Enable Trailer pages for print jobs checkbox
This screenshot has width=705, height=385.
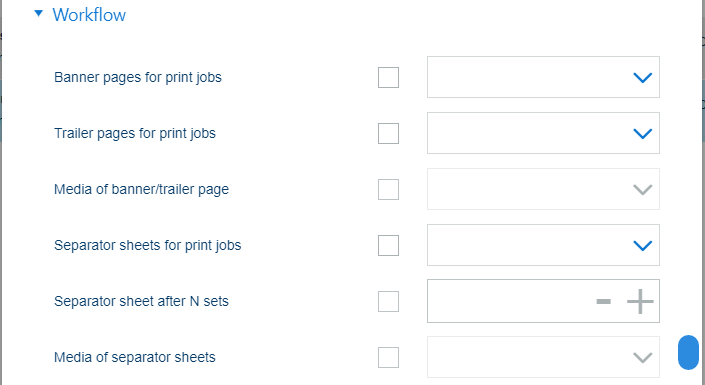pyautogui.click(x=388, y=134)
